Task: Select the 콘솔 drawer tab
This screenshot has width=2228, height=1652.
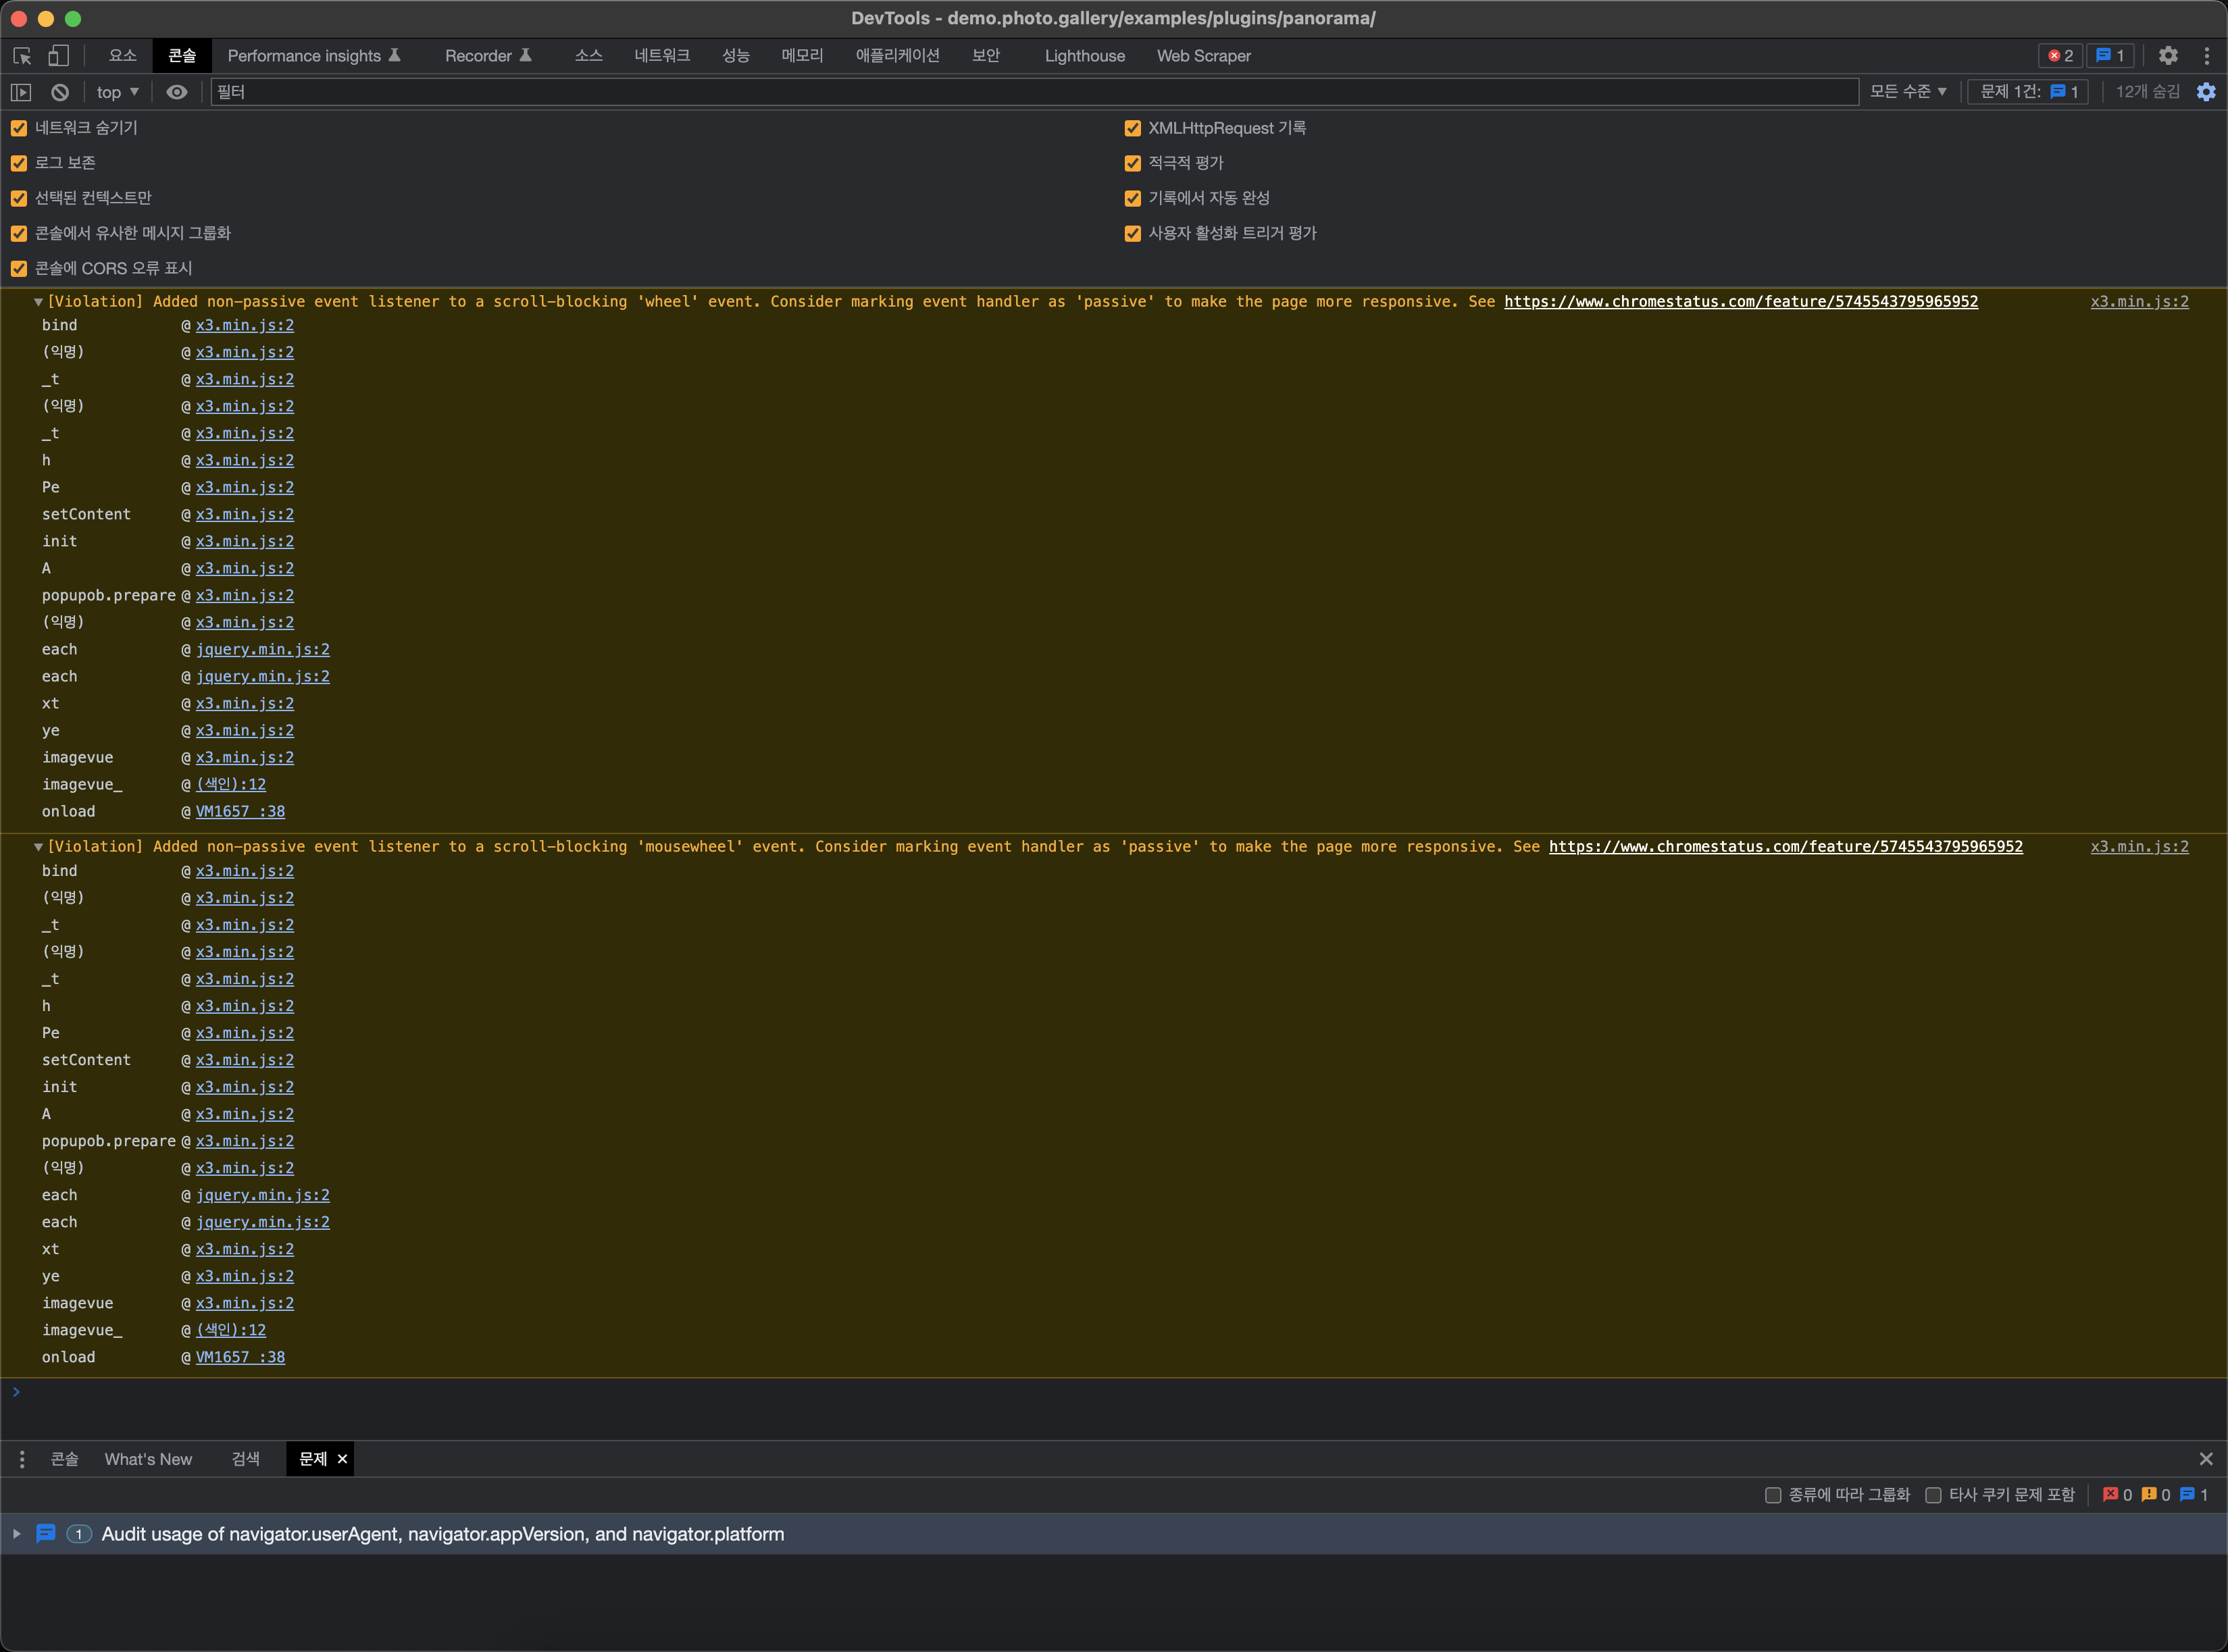Action: tap(65, 1459)
